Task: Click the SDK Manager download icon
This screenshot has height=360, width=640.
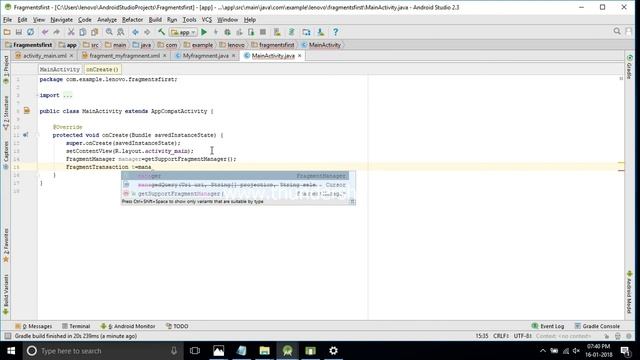Action: pyautogui.click(x=321, y=32)
